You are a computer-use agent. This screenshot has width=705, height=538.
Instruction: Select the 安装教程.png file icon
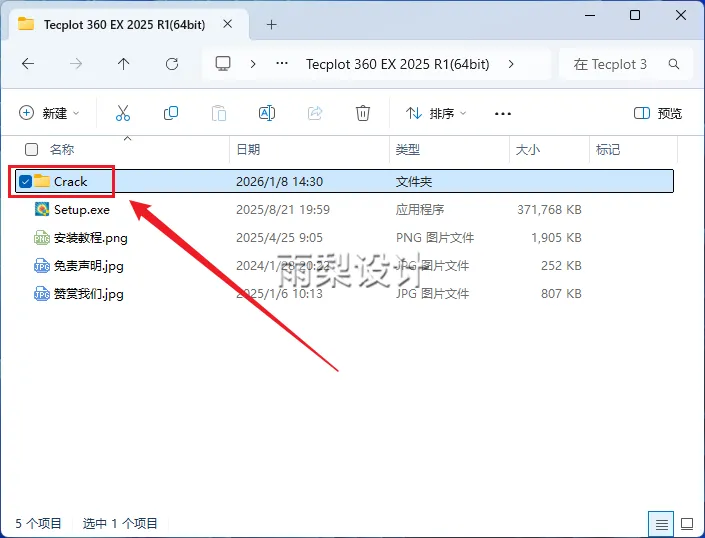pyautogui.click(x=42, y=237)
